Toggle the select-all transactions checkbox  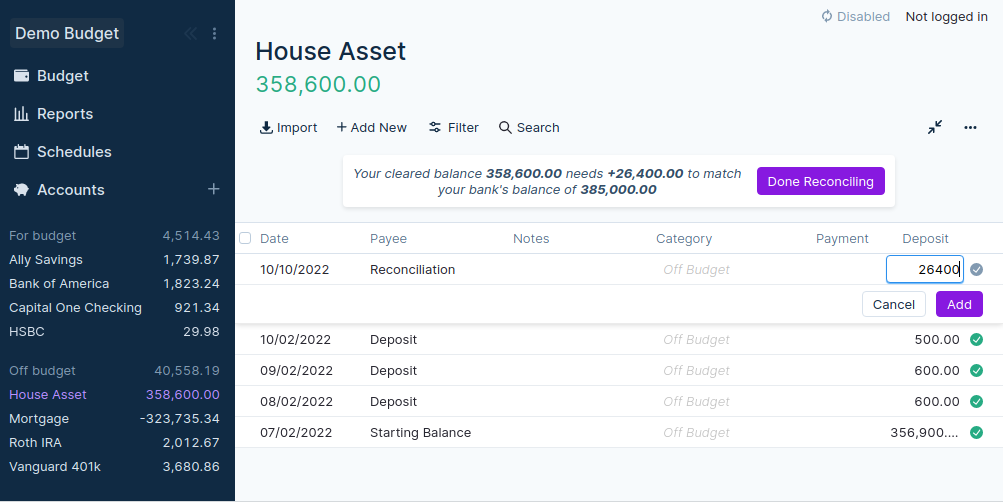tap(245, 238)
